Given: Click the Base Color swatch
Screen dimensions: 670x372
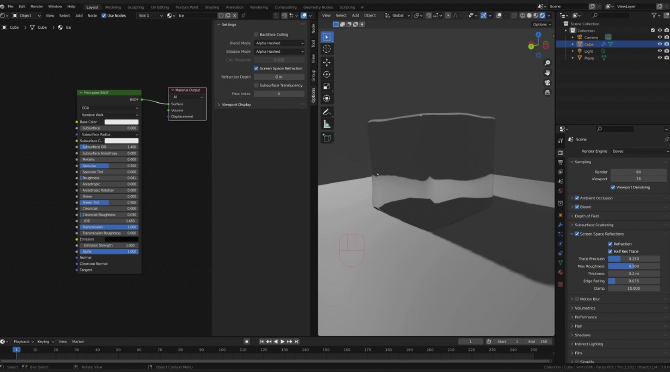Looking at the screenshot, I should [x=121, y=122].
